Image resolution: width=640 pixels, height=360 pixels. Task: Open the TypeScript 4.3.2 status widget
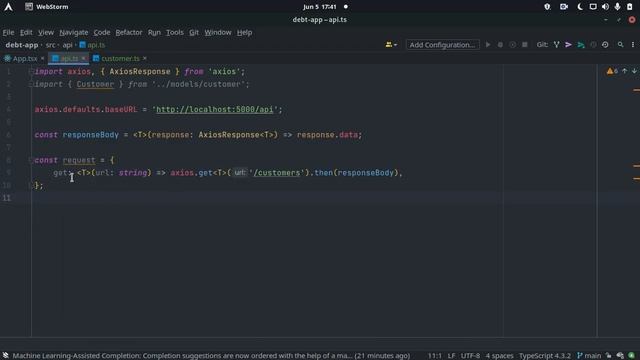pyautogui.click(x=544, y=356)
